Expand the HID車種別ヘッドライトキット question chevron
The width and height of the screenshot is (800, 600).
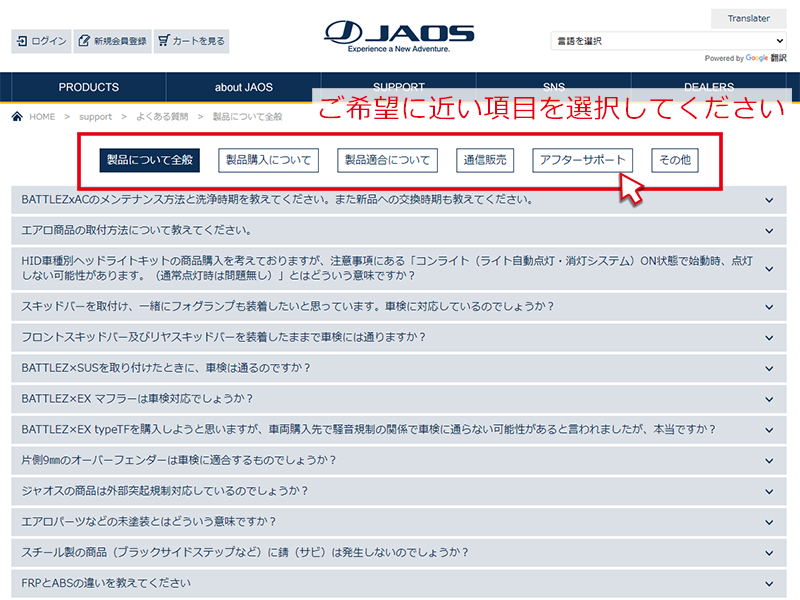769,269
